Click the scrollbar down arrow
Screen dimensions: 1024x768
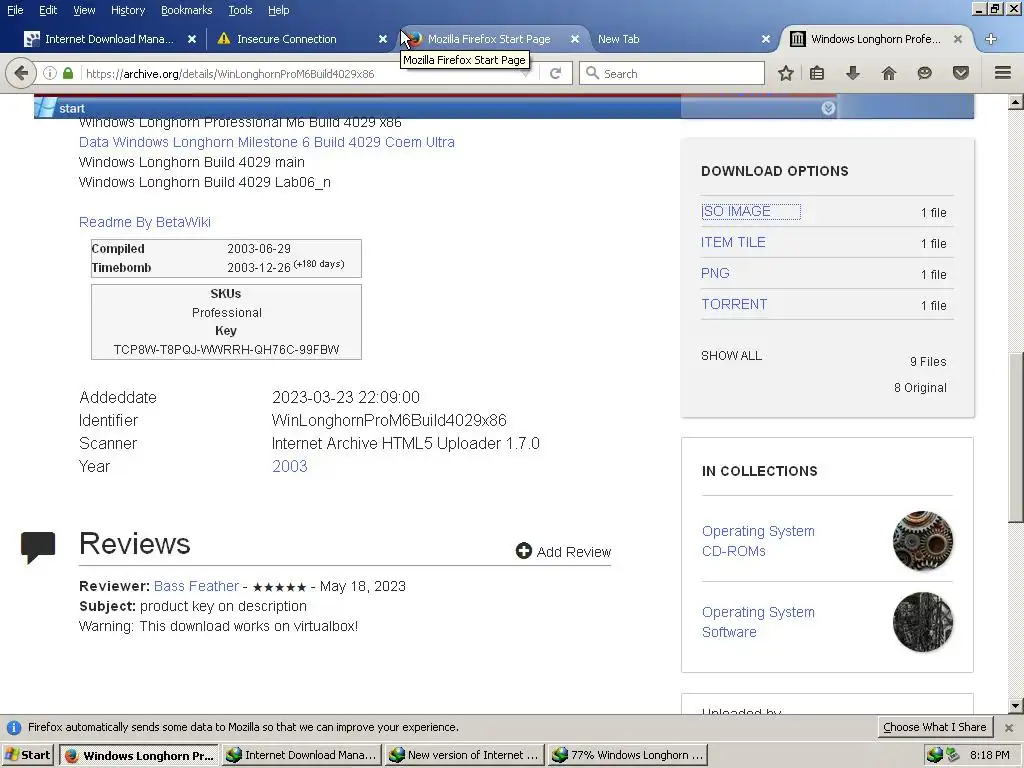tap(1016, 705)
